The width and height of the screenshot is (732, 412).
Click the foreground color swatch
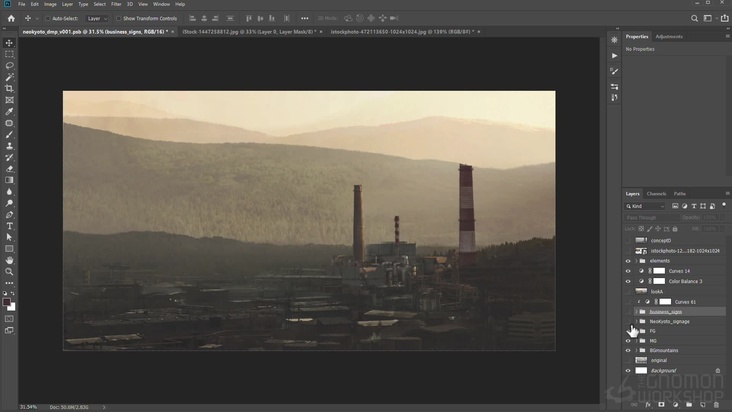tap(7, 301)
